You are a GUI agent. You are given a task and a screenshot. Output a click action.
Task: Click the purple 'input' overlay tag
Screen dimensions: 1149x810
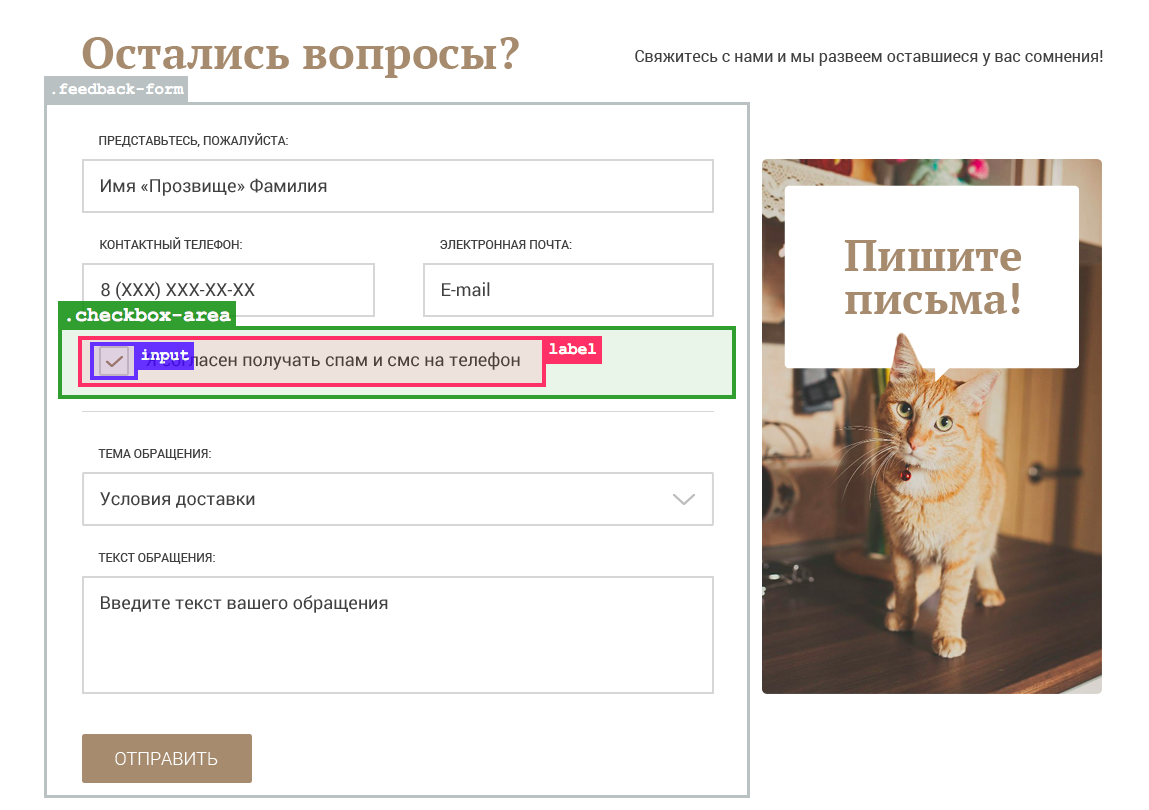point(165,355)
